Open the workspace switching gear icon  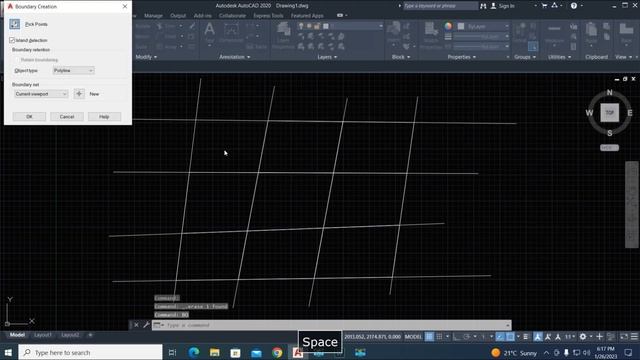click(x=583, y=337)
